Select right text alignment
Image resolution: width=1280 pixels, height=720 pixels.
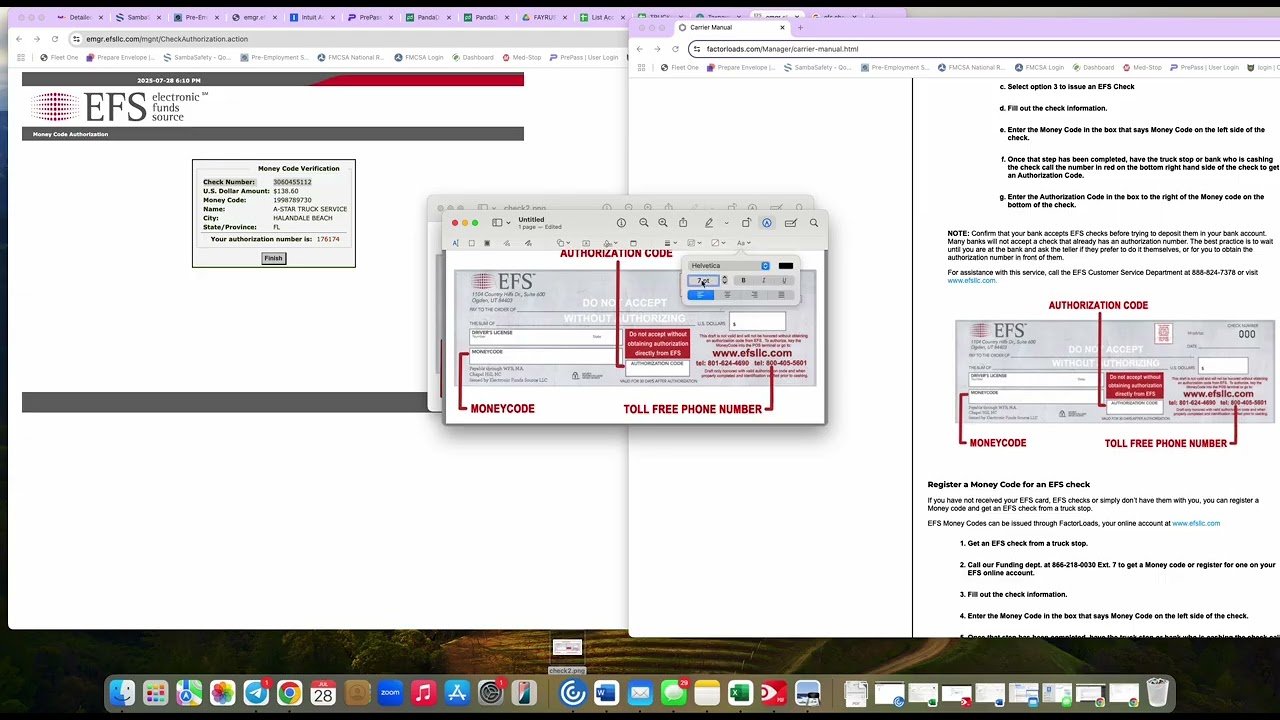coord(754,295)
